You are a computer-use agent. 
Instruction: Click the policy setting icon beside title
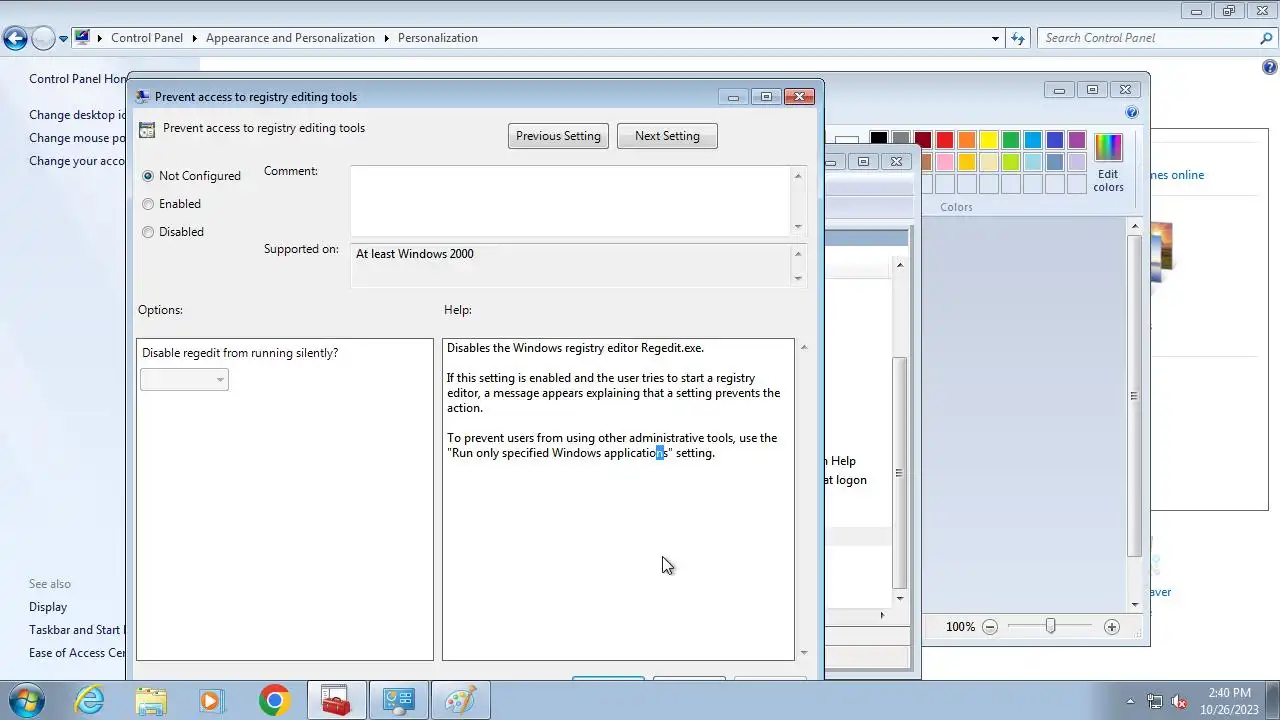[x=147, y=129]
